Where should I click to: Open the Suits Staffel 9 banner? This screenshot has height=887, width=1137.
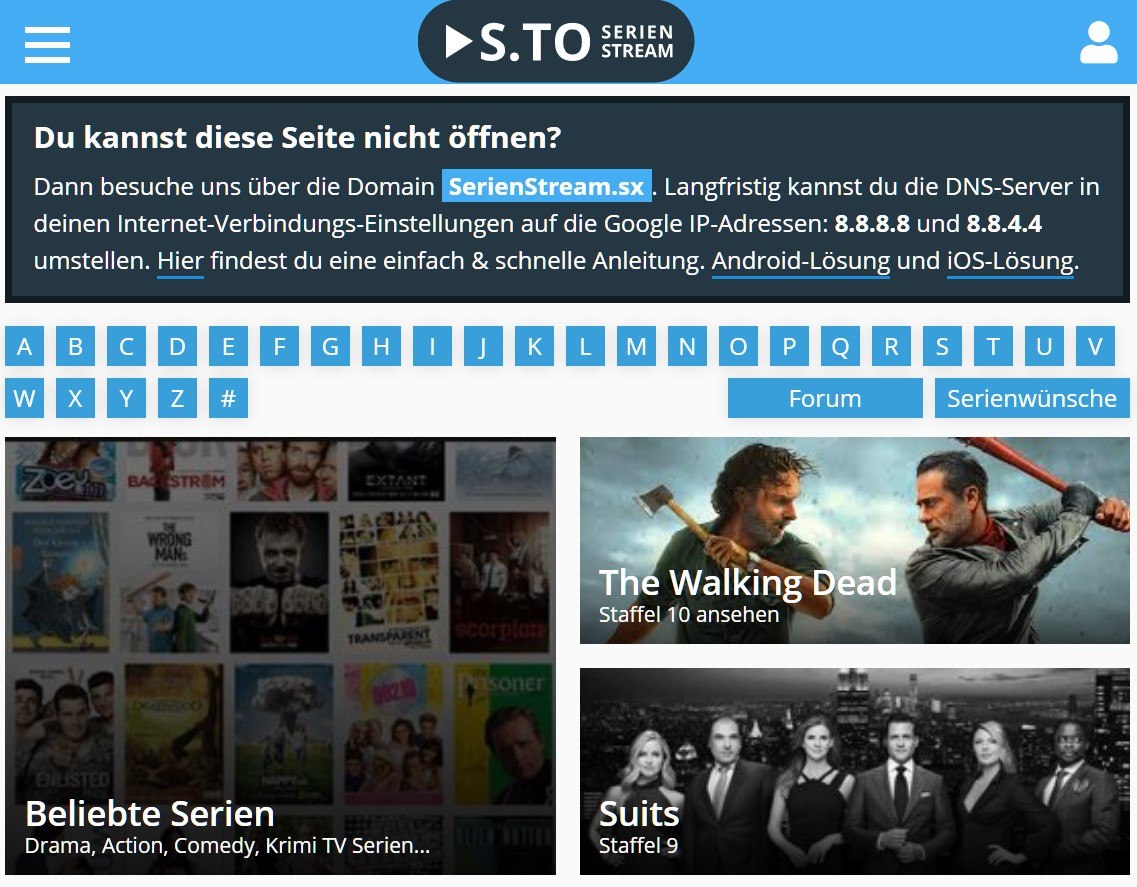coord(855,772)
